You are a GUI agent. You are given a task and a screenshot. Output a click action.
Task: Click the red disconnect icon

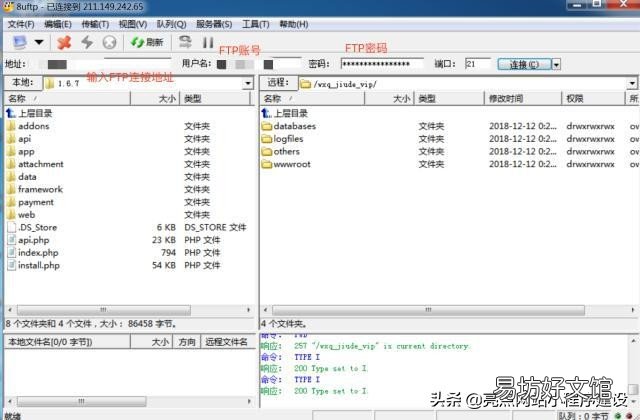coord(64,42)
